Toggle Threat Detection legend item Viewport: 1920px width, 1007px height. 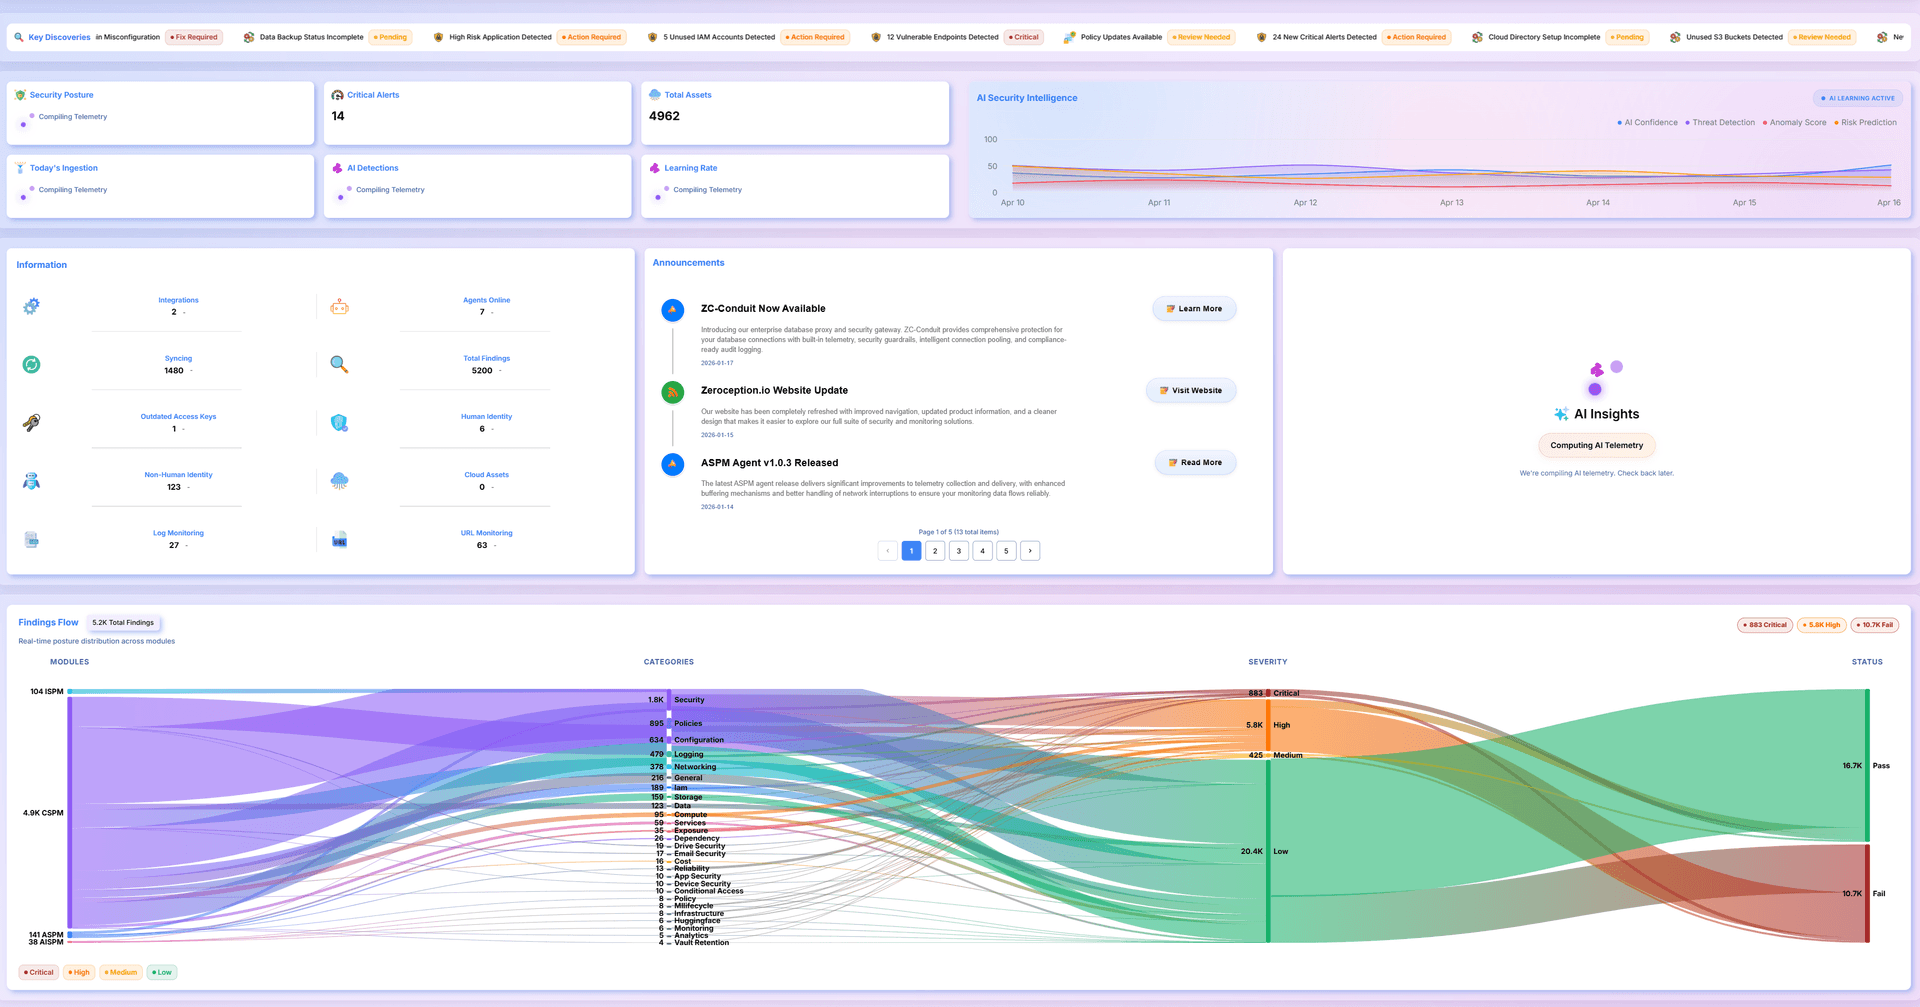(x=1720, y=123)
